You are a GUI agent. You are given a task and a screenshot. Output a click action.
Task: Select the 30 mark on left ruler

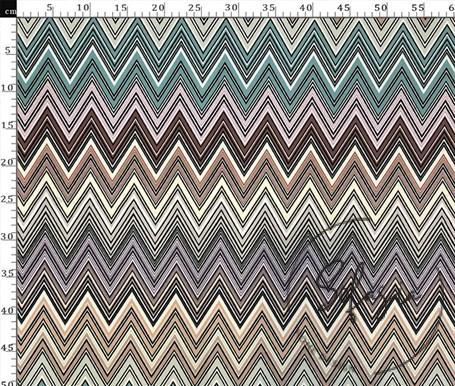(7, 236)
